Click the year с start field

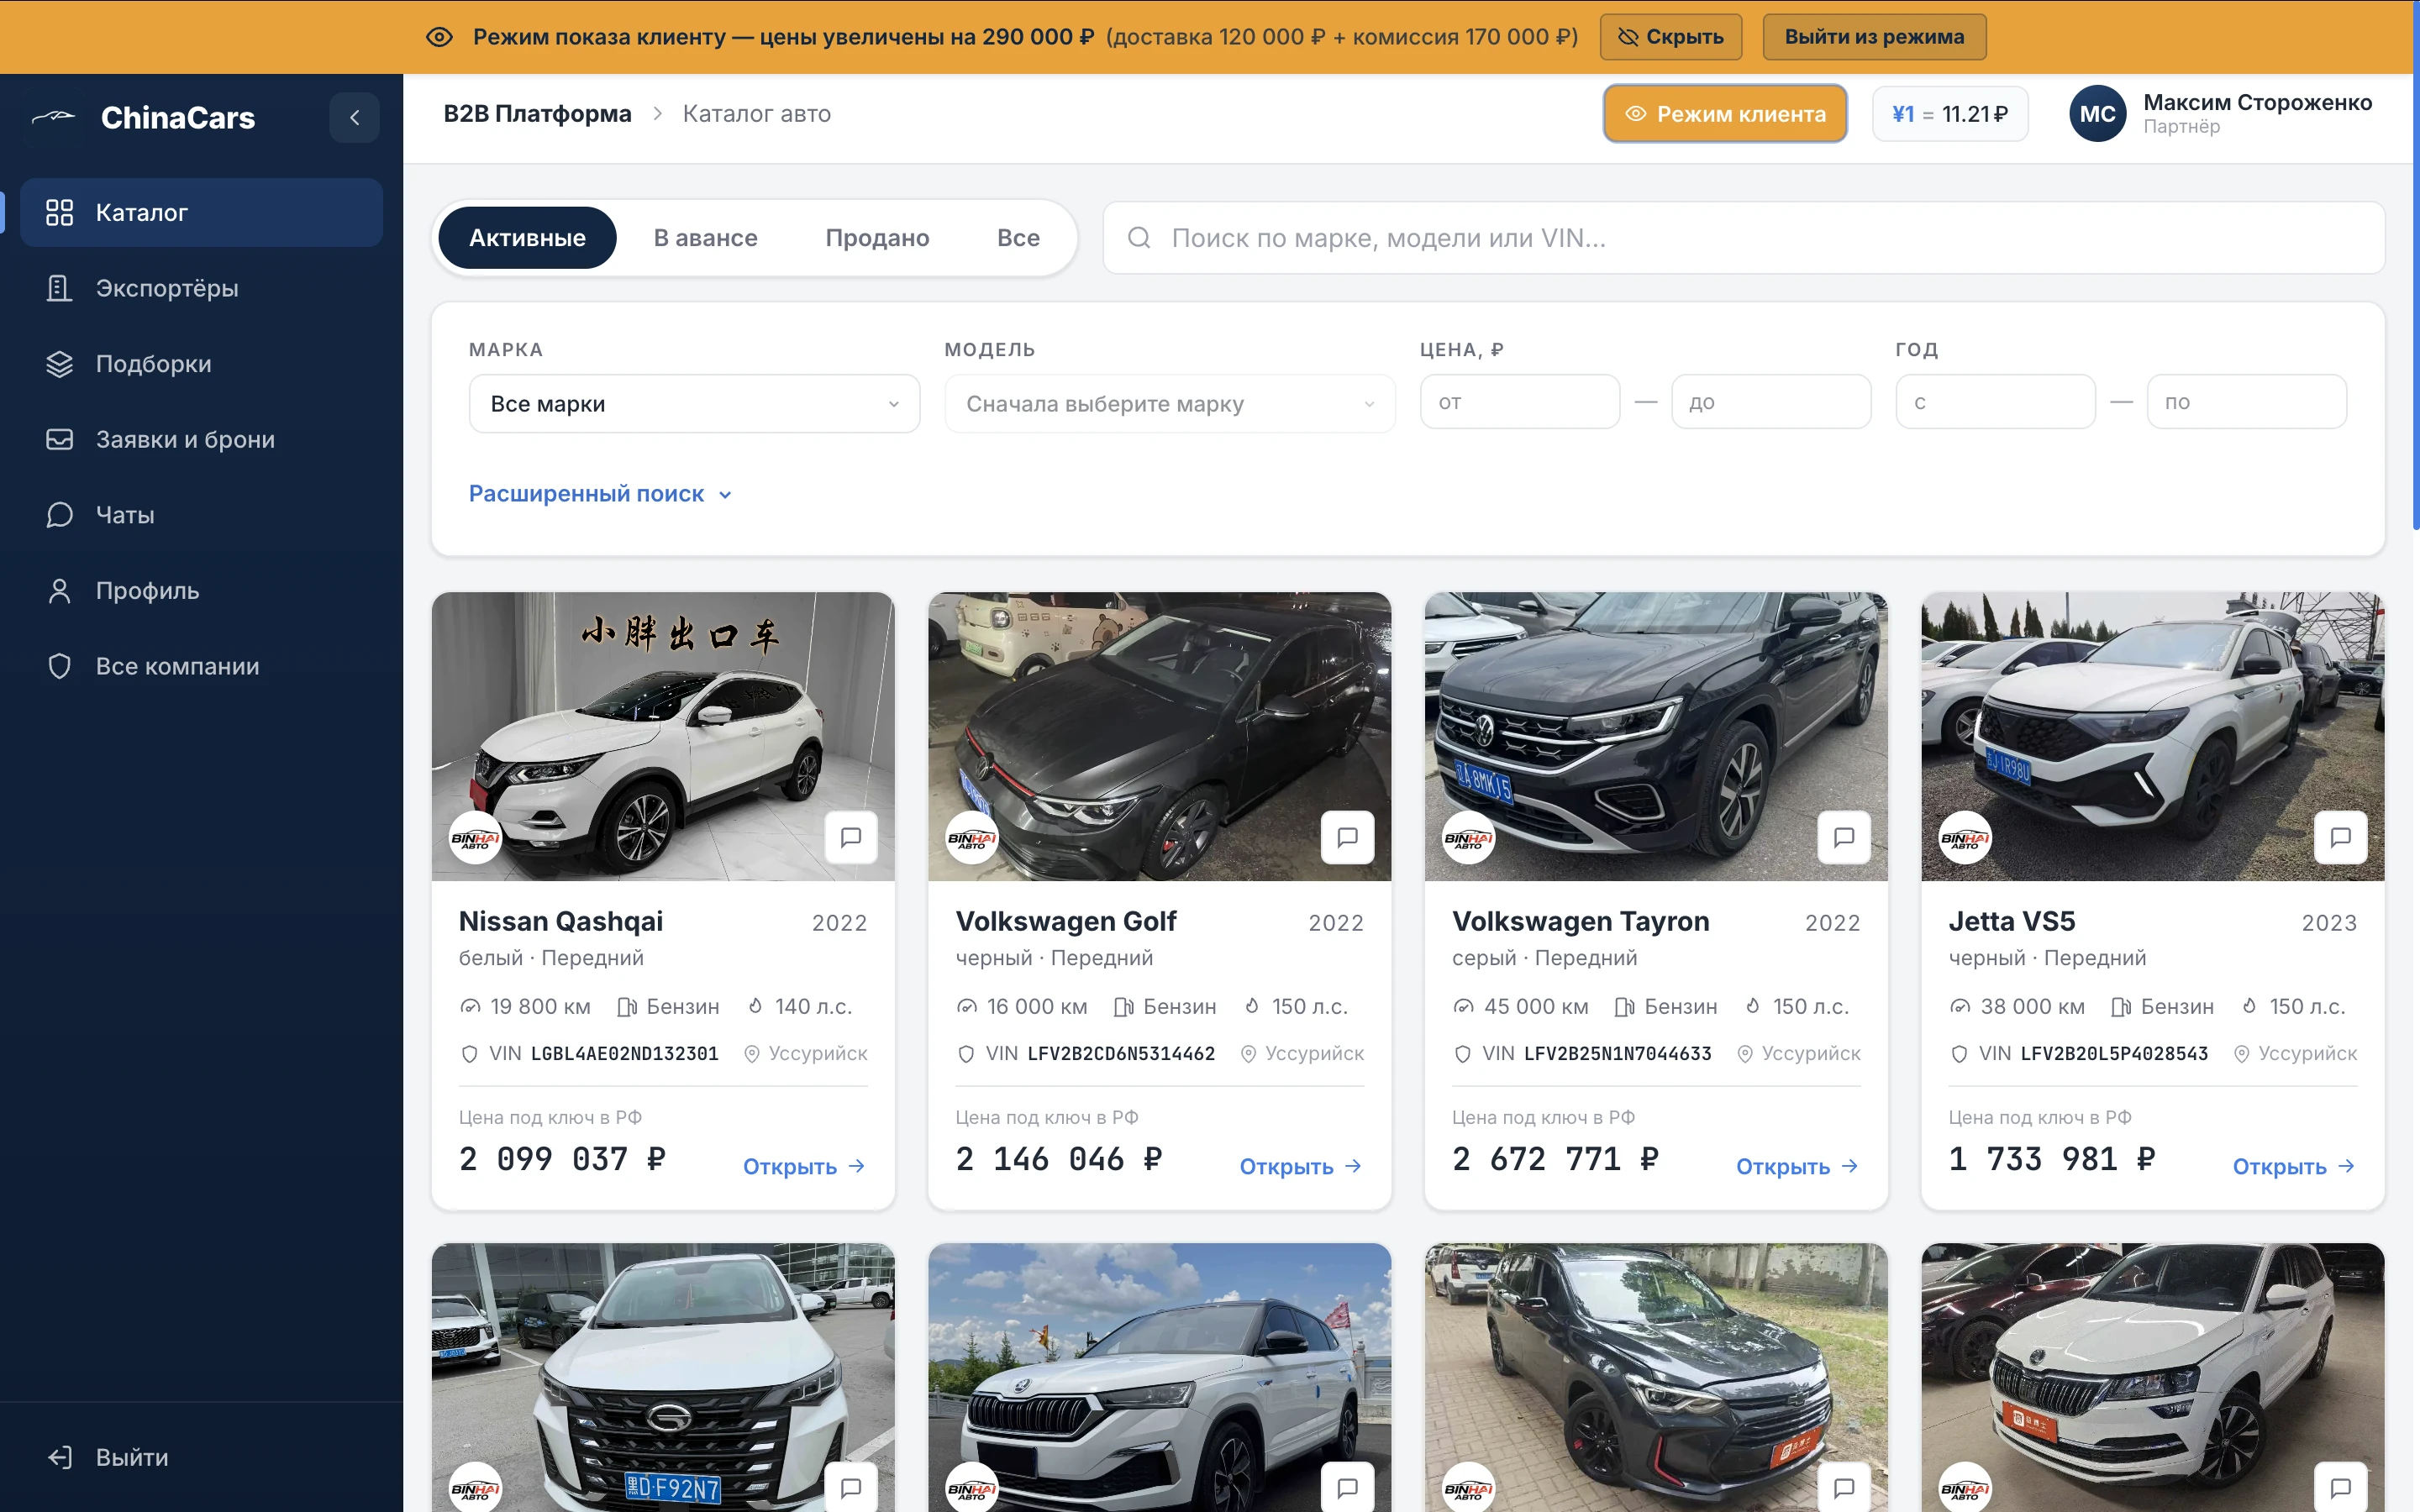coord(1995,402)
